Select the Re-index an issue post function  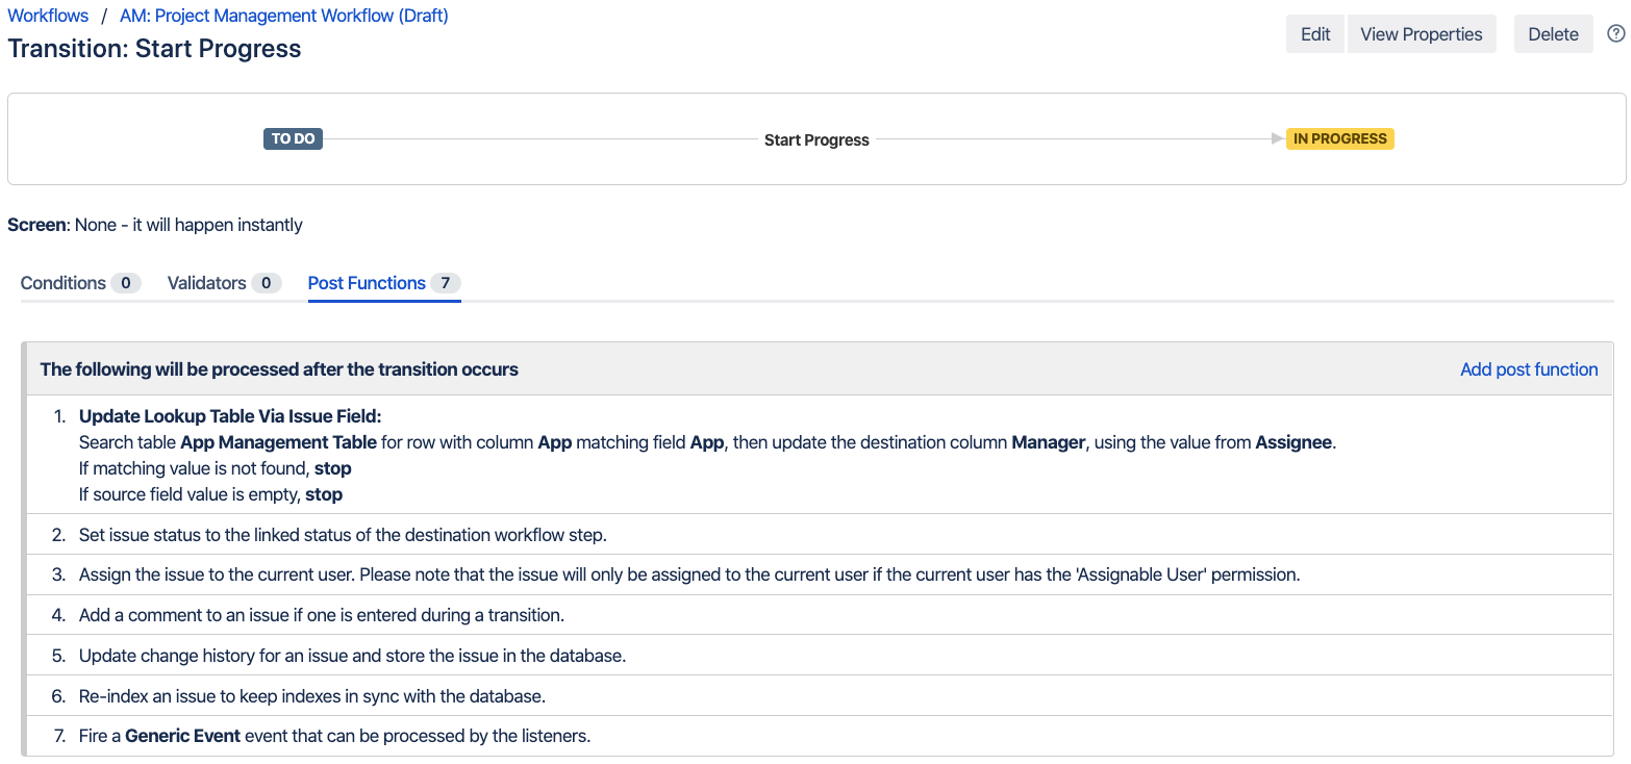312,696
